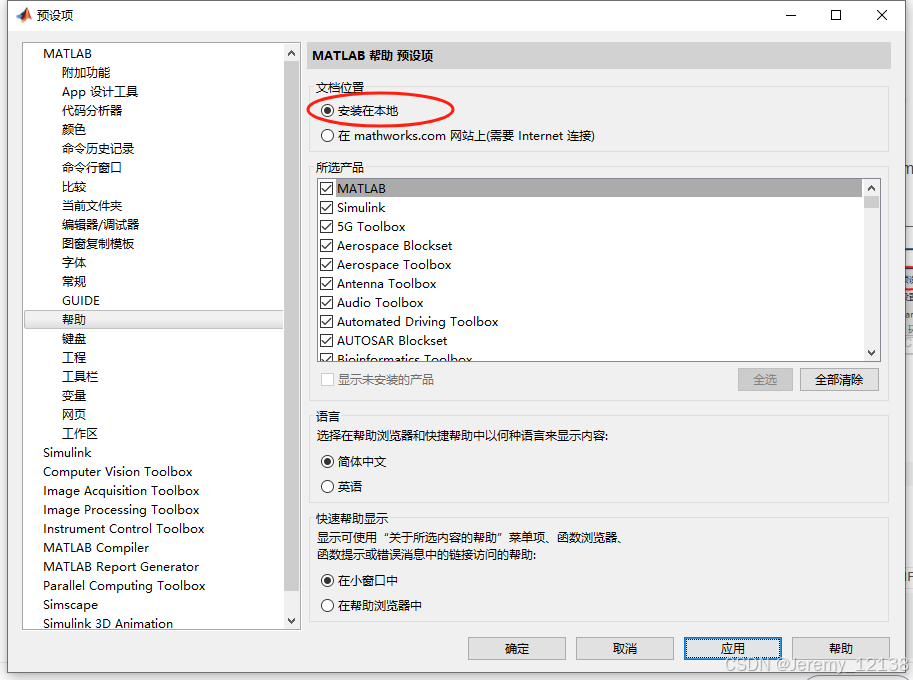913x680 pixels.
Task: Open 代码分析器 preferences
Action: [x=92, y=111]
